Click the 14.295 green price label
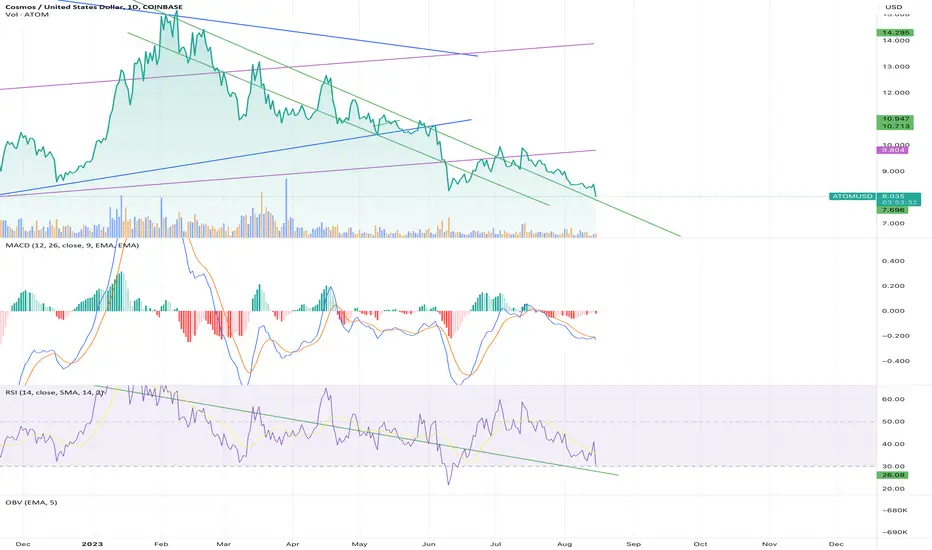The height and width of the screenshot is (550, 932). [894, 33]
